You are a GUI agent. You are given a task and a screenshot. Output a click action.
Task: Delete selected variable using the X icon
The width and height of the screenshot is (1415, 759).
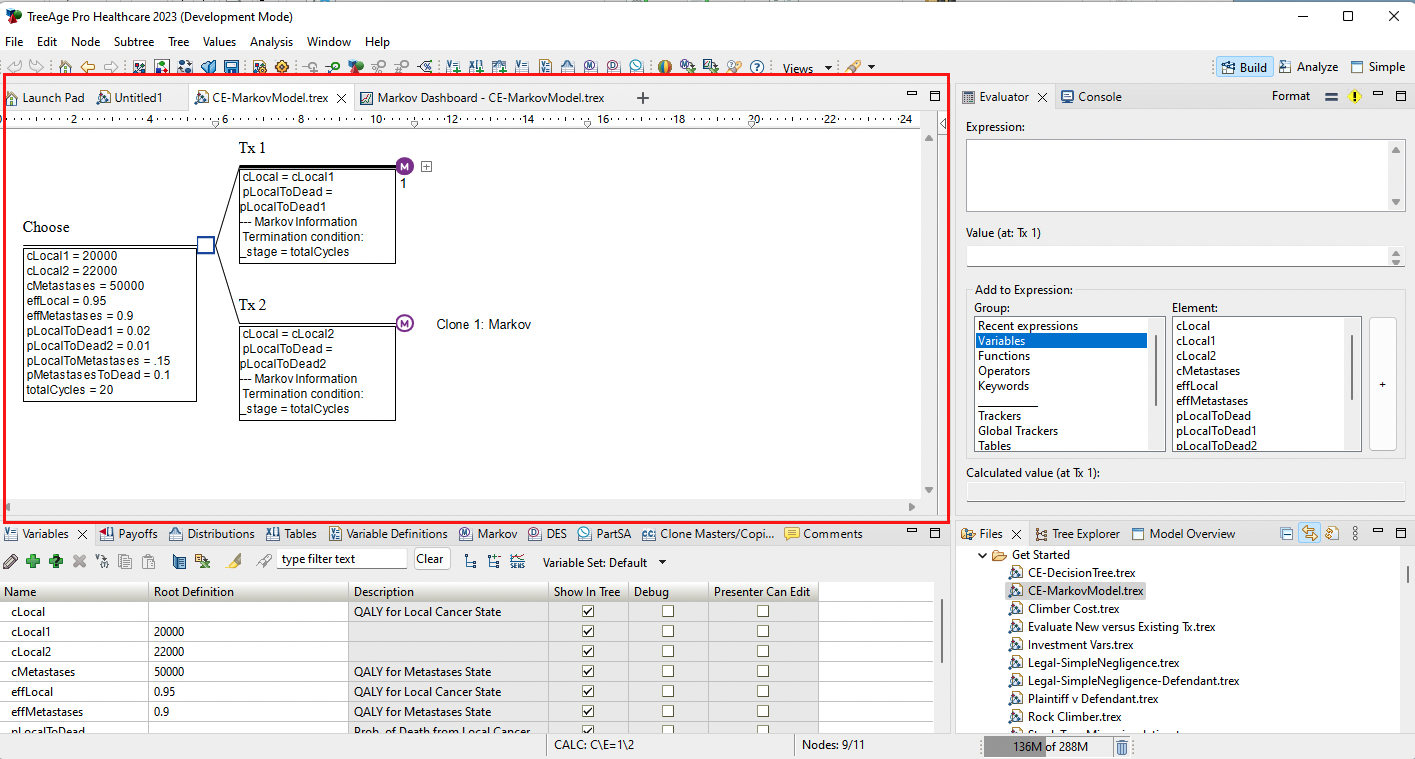point(77,561)
